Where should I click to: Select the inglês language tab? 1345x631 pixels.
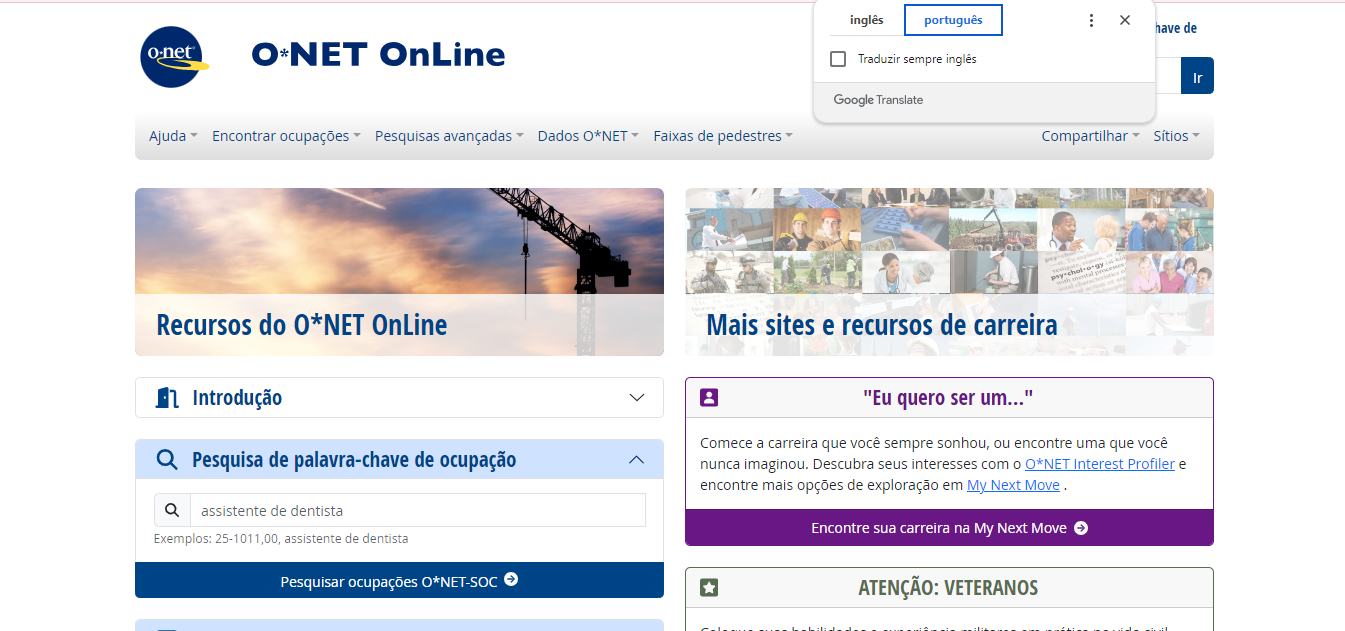867,20
